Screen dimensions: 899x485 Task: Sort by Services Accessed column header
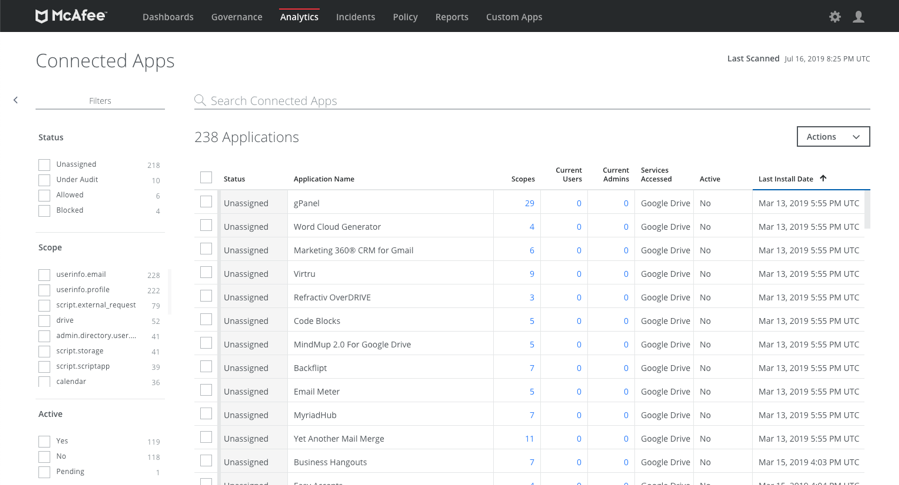[656, 174]
